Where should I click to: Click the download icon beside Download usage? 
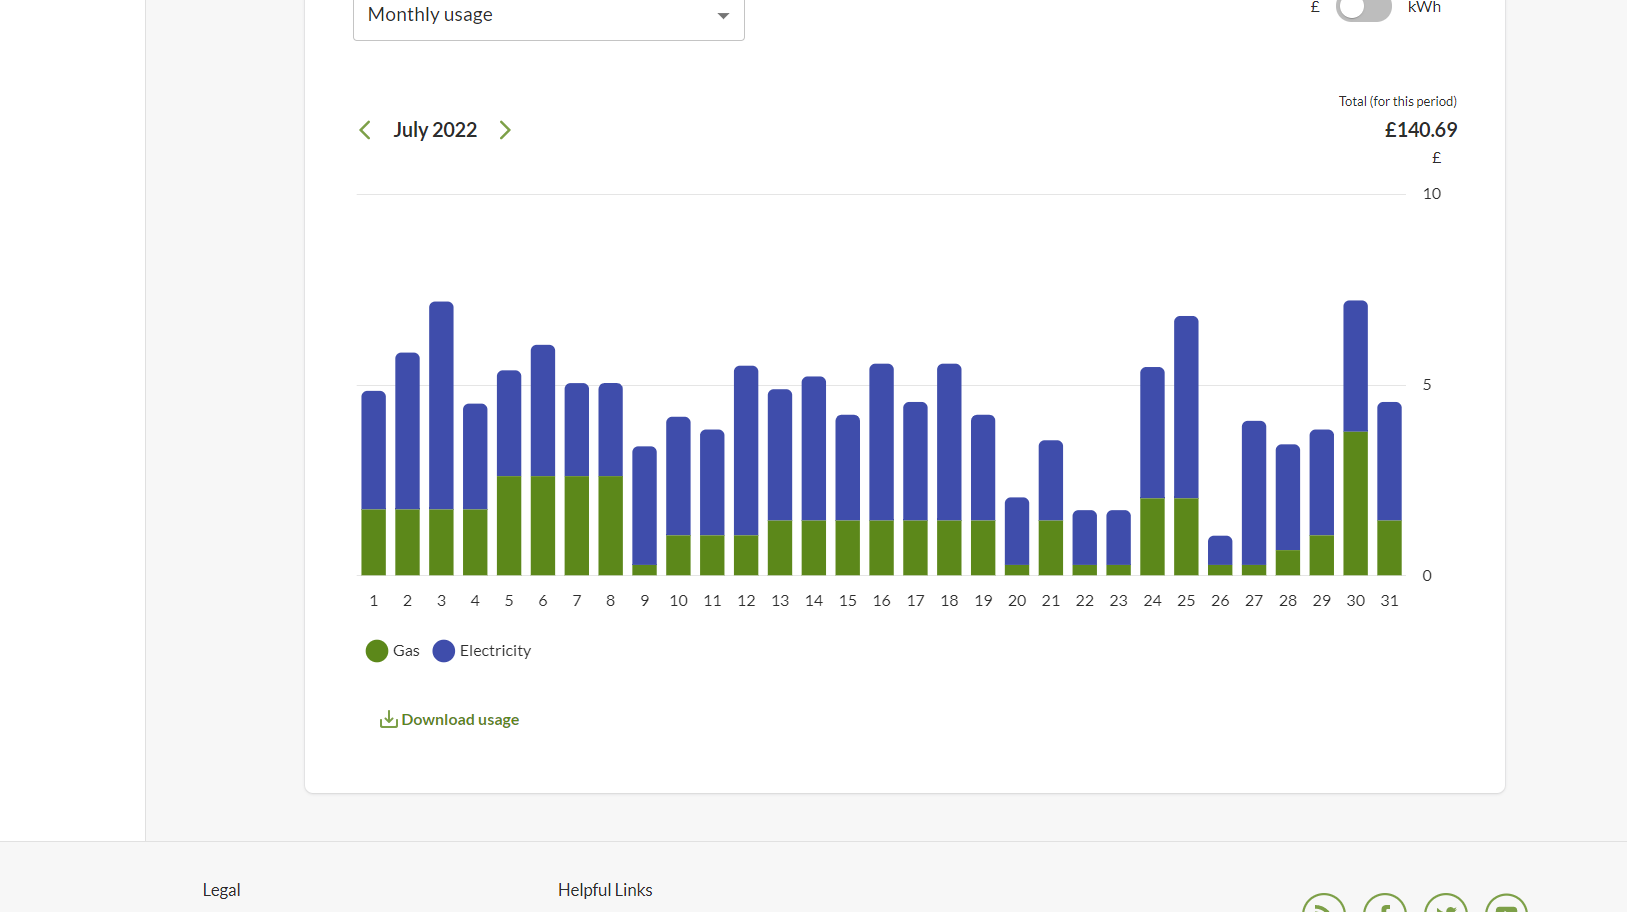point(388,720)
